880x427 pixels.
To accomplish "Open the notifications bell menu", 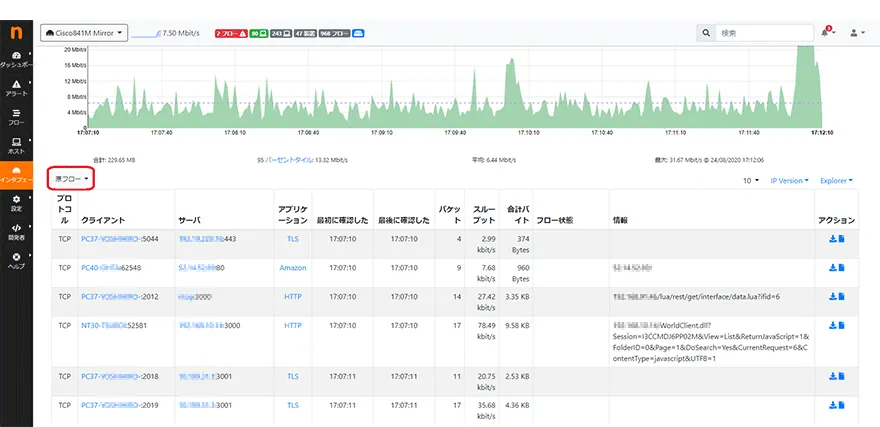I will [826, 33].
